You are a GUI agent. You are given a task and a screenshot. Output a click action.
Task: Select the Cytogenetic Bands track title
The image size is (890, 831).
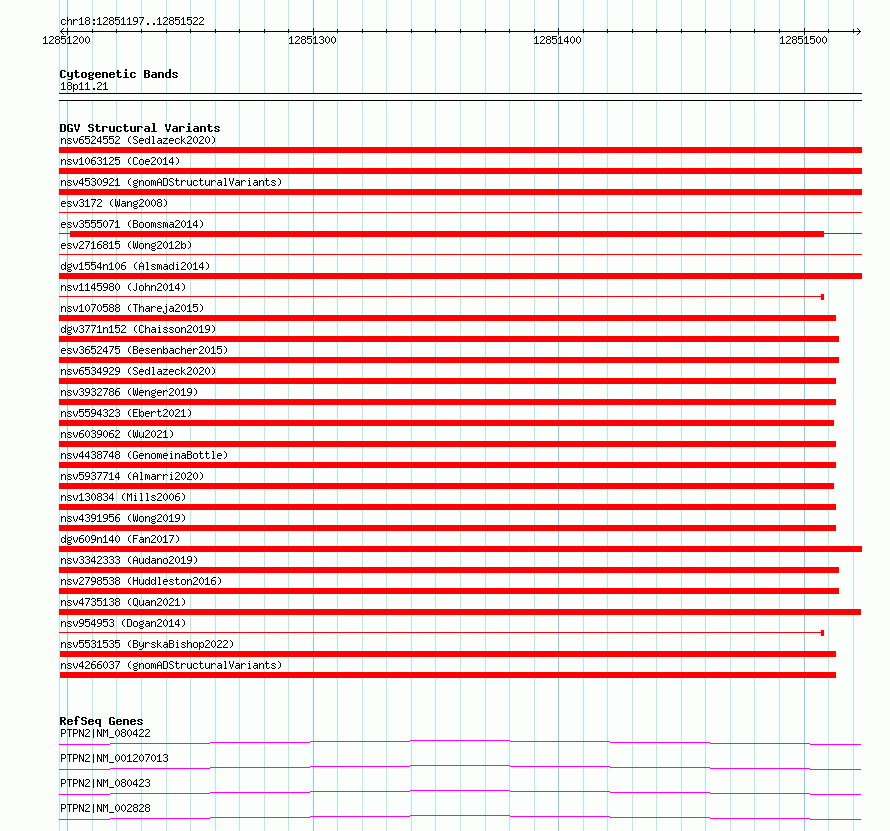tap(119, 74)
